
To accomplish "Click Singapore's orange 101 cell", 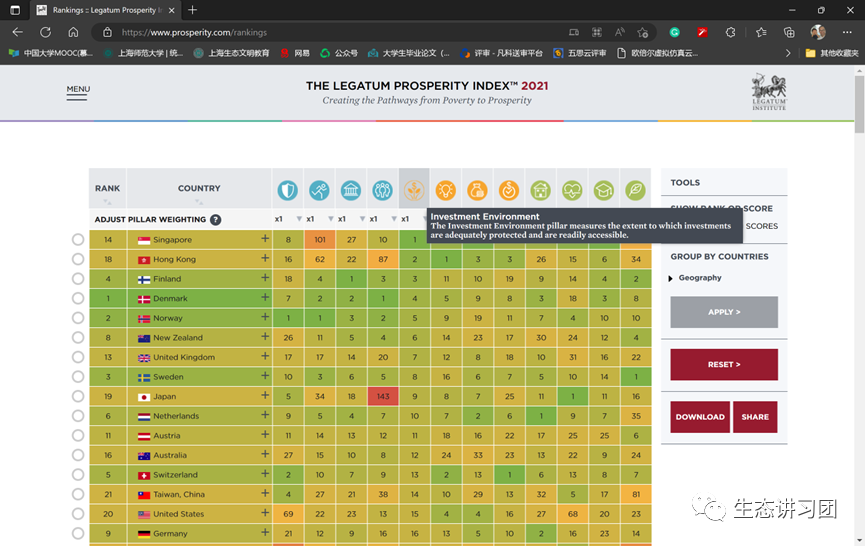I will (319, 239).
